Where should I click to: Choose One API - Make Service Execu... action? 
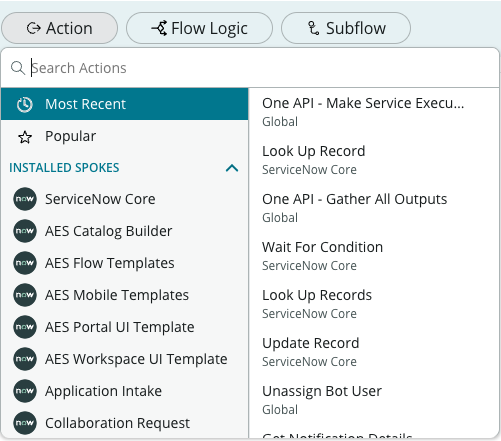[x=374, y=112]
